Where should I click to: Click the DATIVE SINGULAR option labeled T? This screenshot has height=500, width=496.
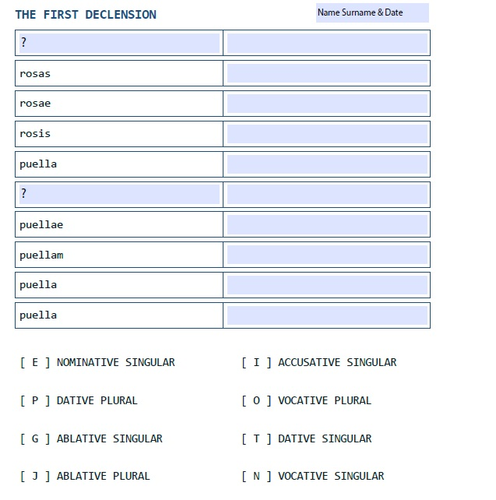pyautogui.click(x=306, y=439)
